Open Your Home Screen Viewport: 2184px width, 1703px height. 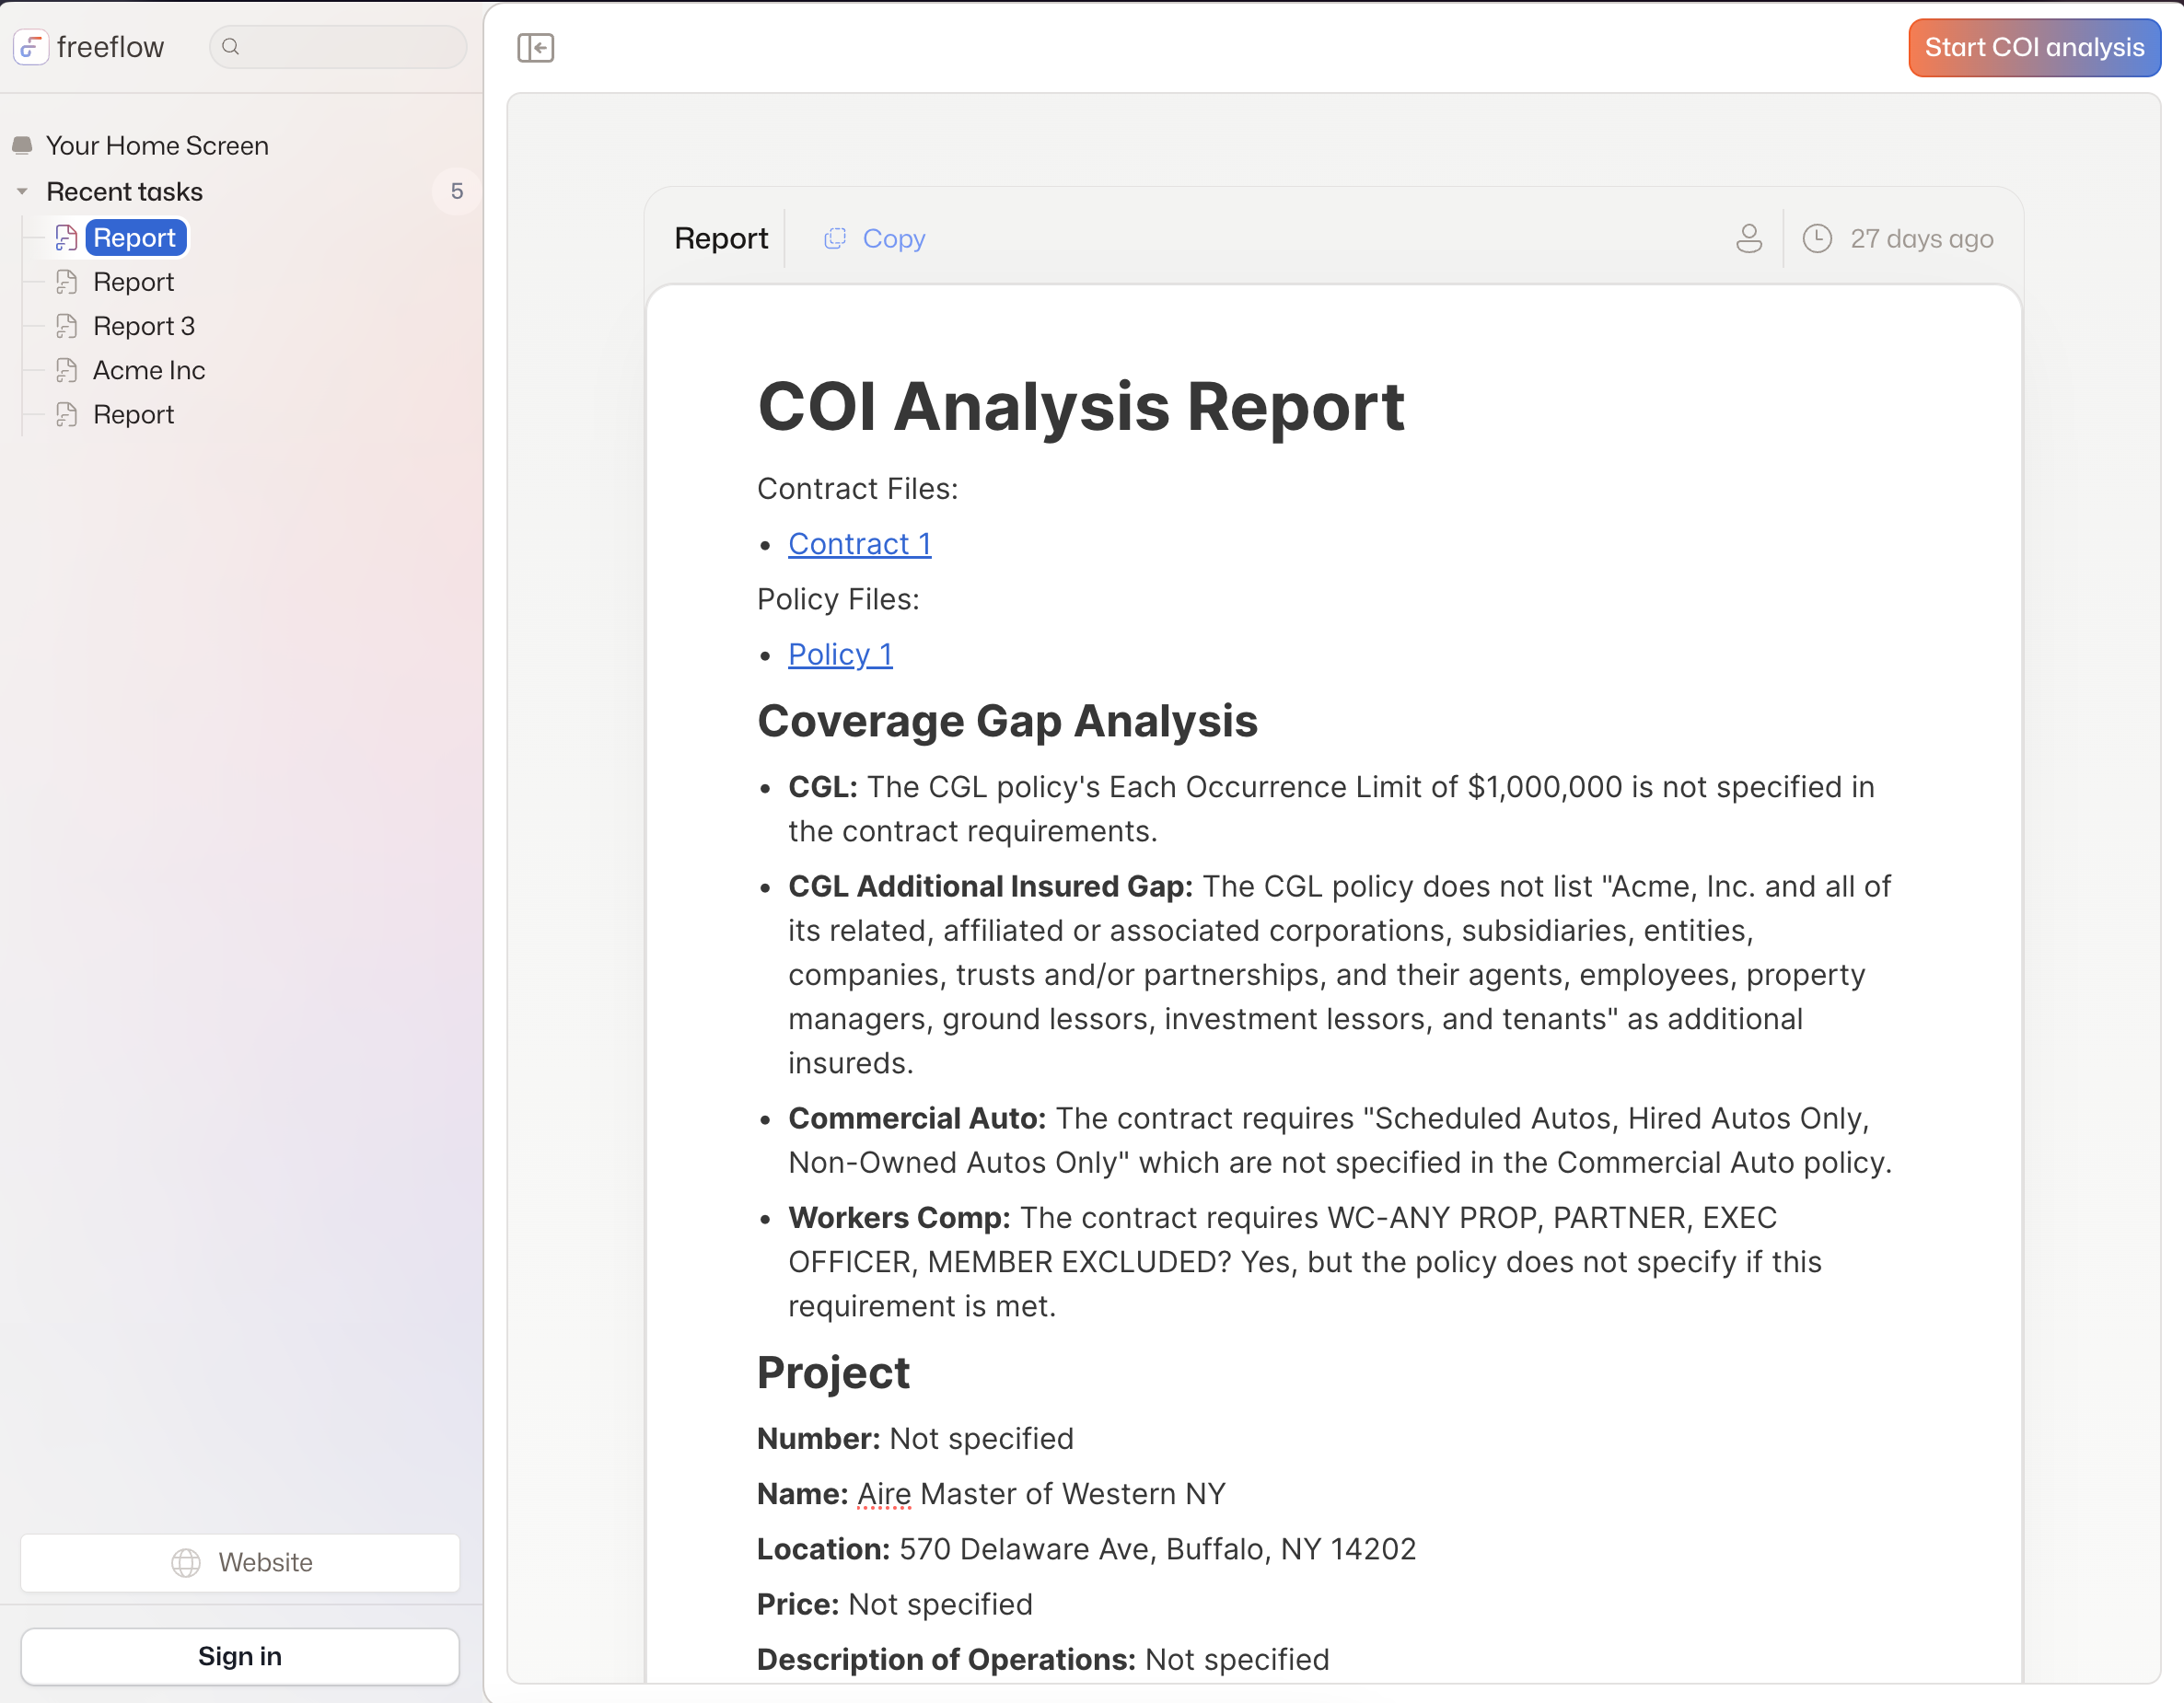pos(157,146)
